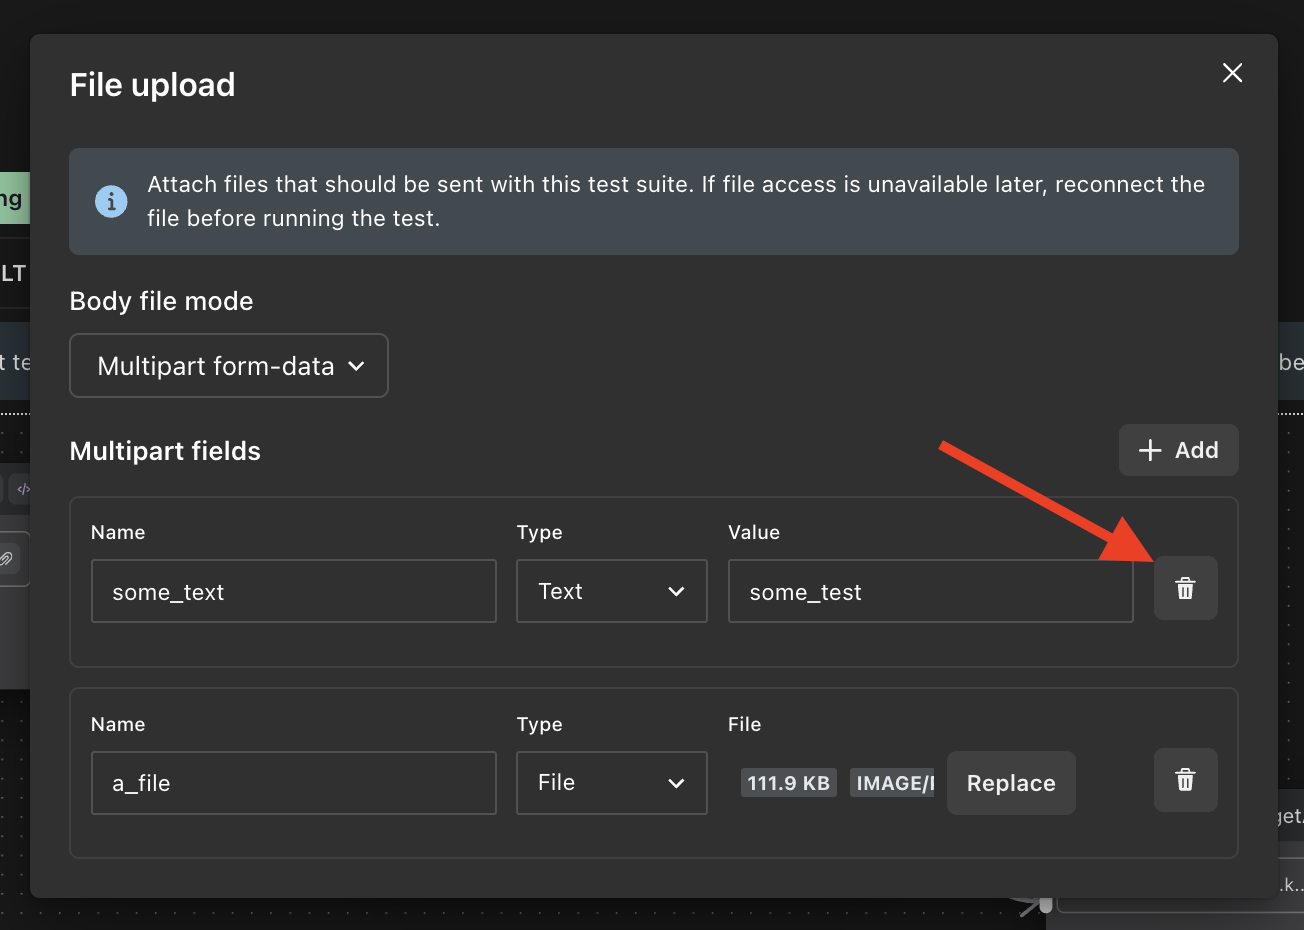Close the File upload dialog
This screenshot has width=1304, height=930.
[1232, 73]
